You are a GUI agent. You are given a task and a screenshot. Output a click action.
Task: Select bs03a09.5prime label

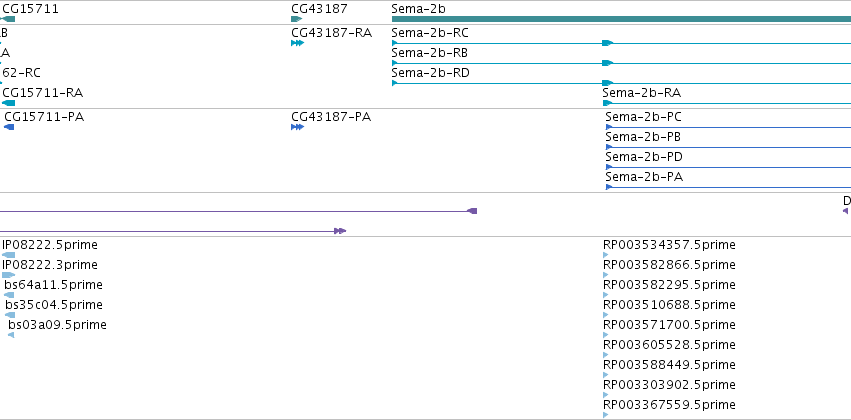click(x=57, y=325)
